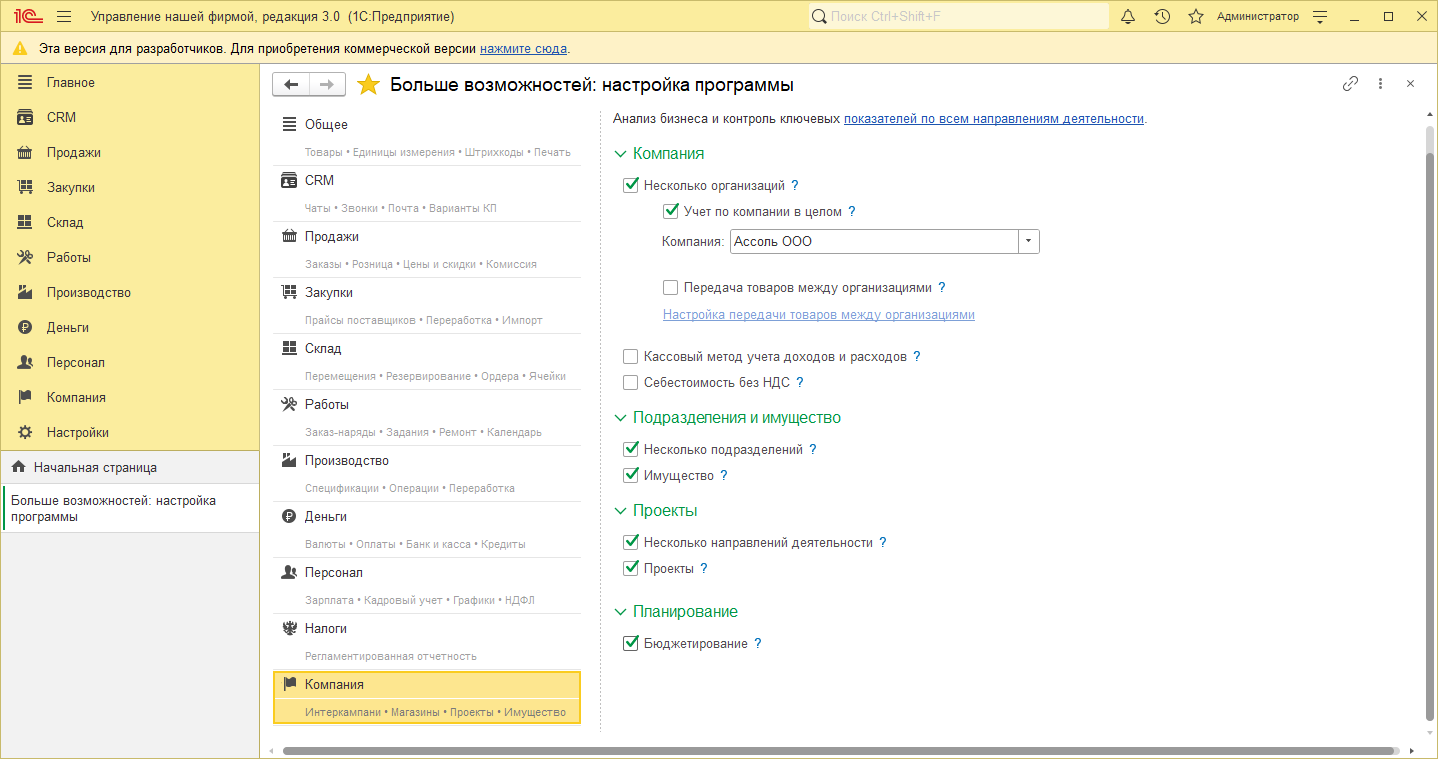1438x759 pixels.
Task: Add this page to favorites using yellow star
Action: 368,85
